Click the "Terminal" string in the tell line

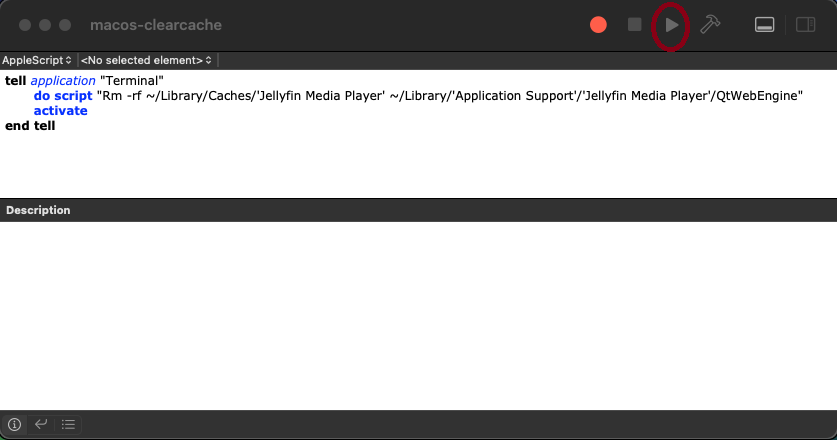click(132, 80)
